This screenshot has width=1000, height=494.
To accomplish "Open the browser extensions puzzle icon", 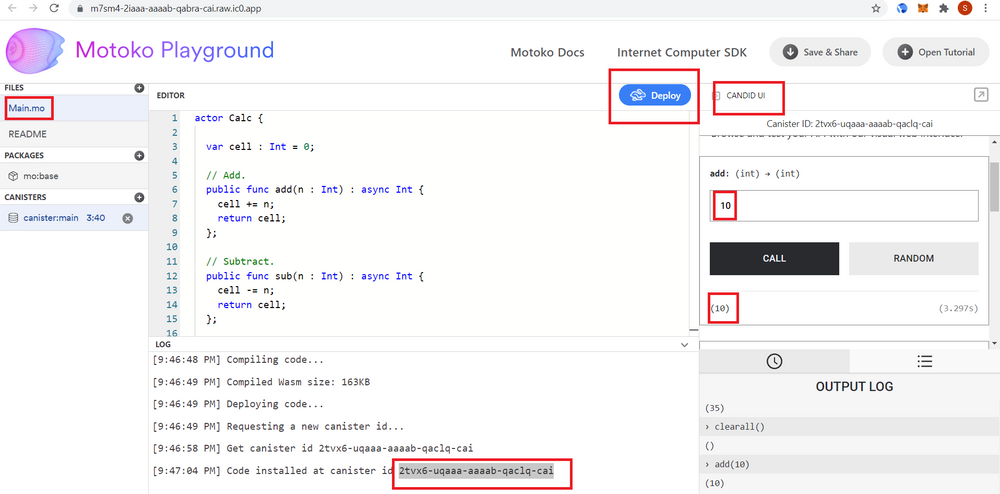I will pos(943,9).
